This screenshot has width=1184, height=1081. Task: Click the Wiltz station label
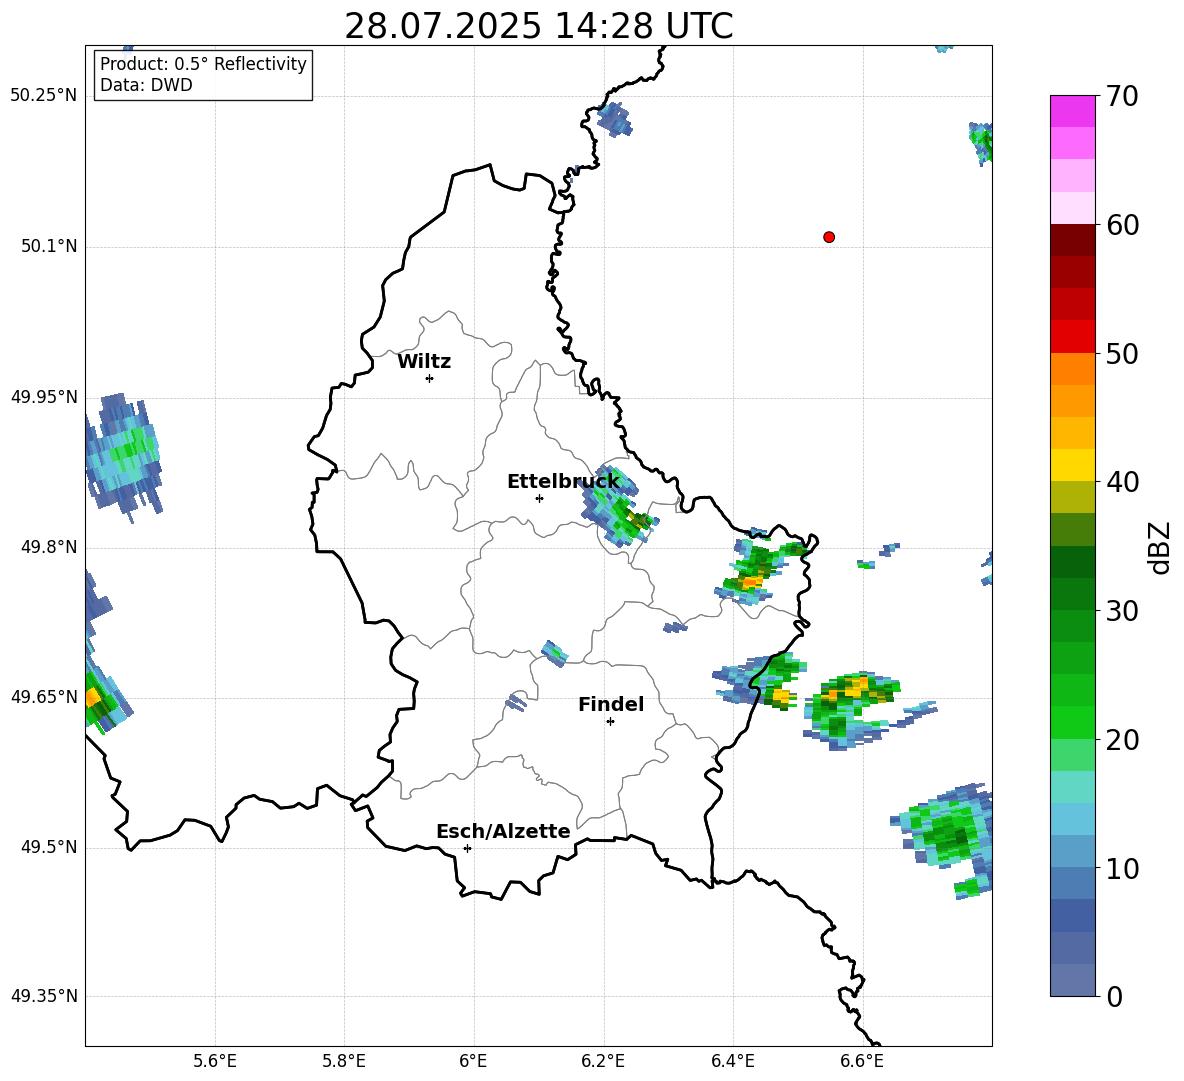click(x=424, y=362)
